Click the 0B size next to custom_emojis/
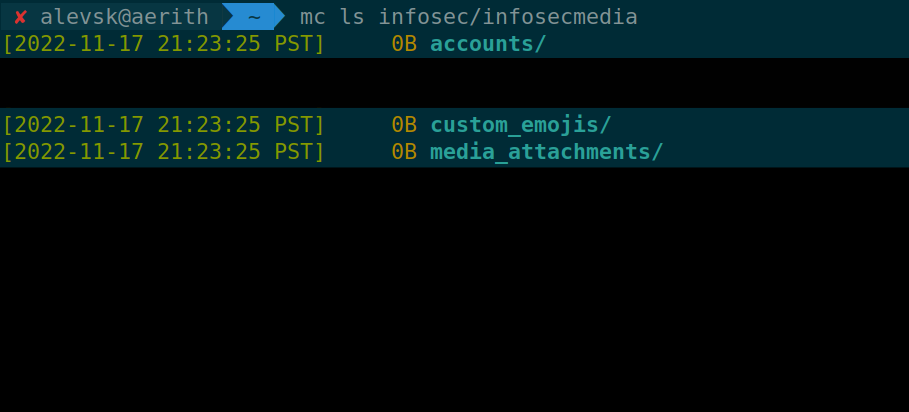The image size is (909, 412). tap(404, 125)
